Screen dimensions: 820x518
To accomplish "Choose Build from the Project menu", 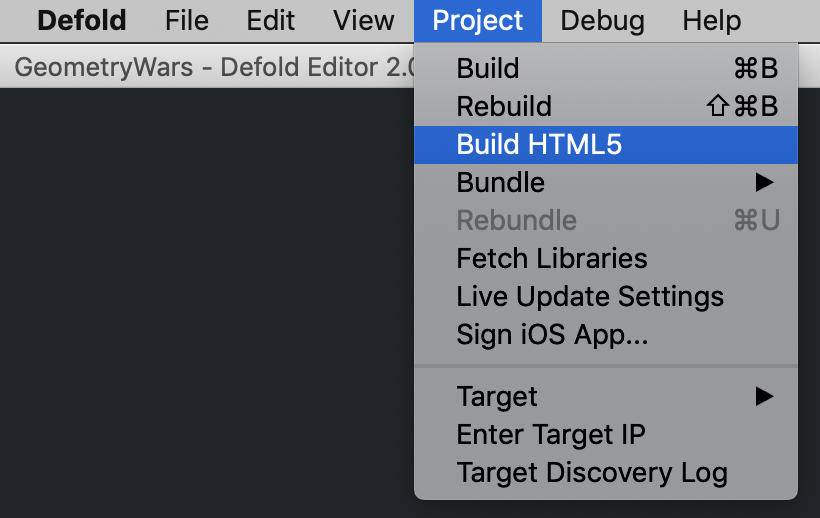I will (x=488, y=68).
